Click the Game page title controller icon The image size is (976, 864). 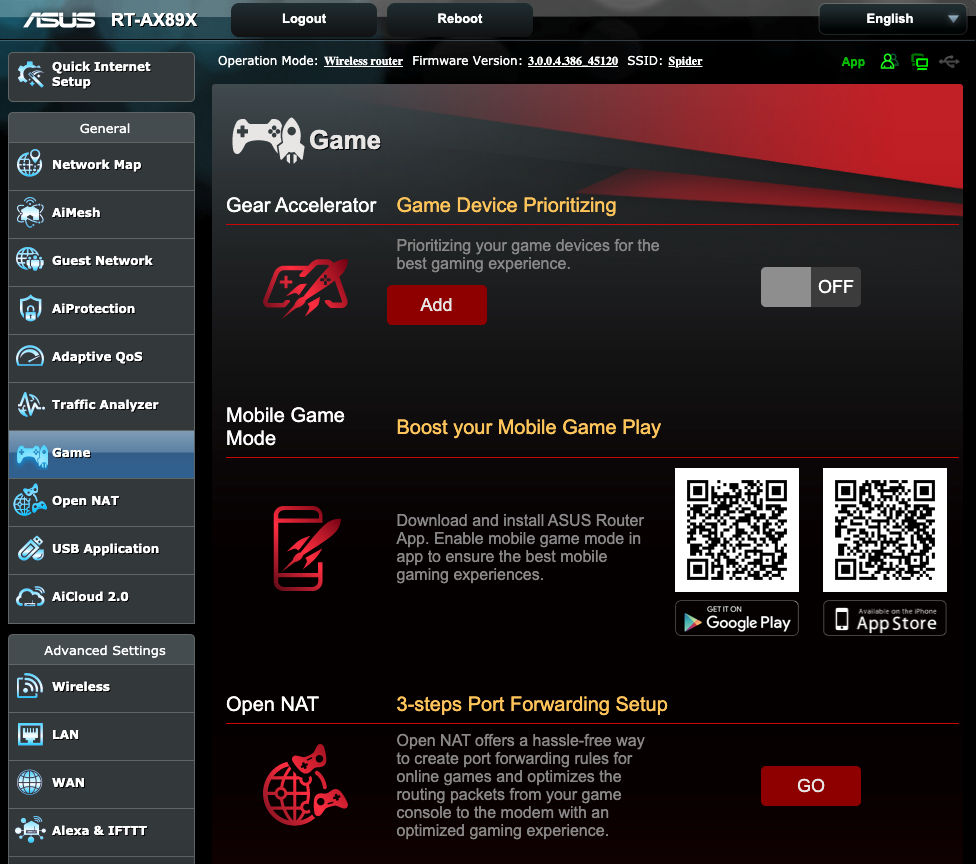coord(268,140)
